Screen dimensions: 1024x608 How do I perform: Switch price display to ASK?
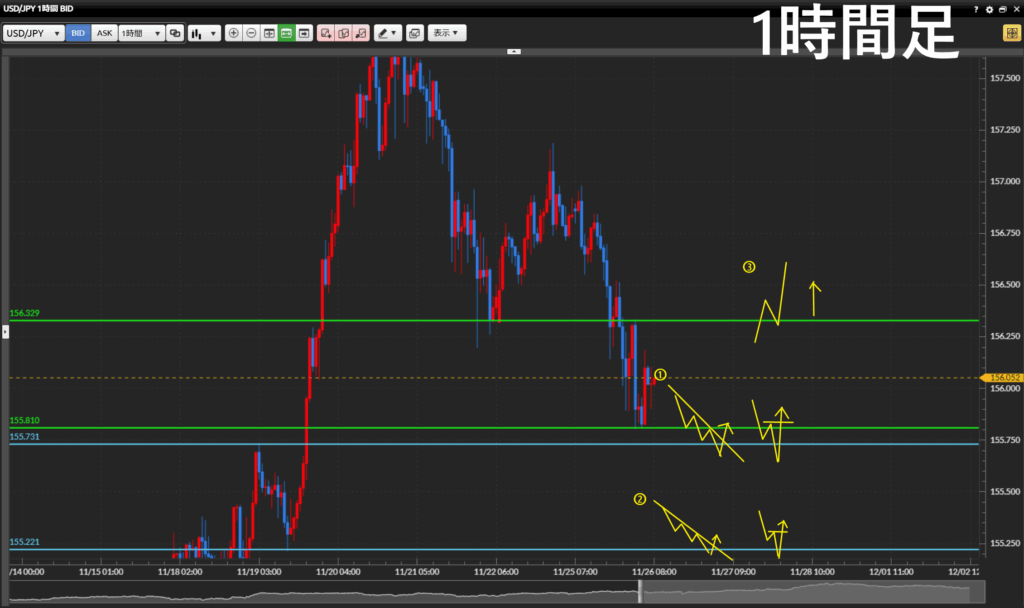104,33
